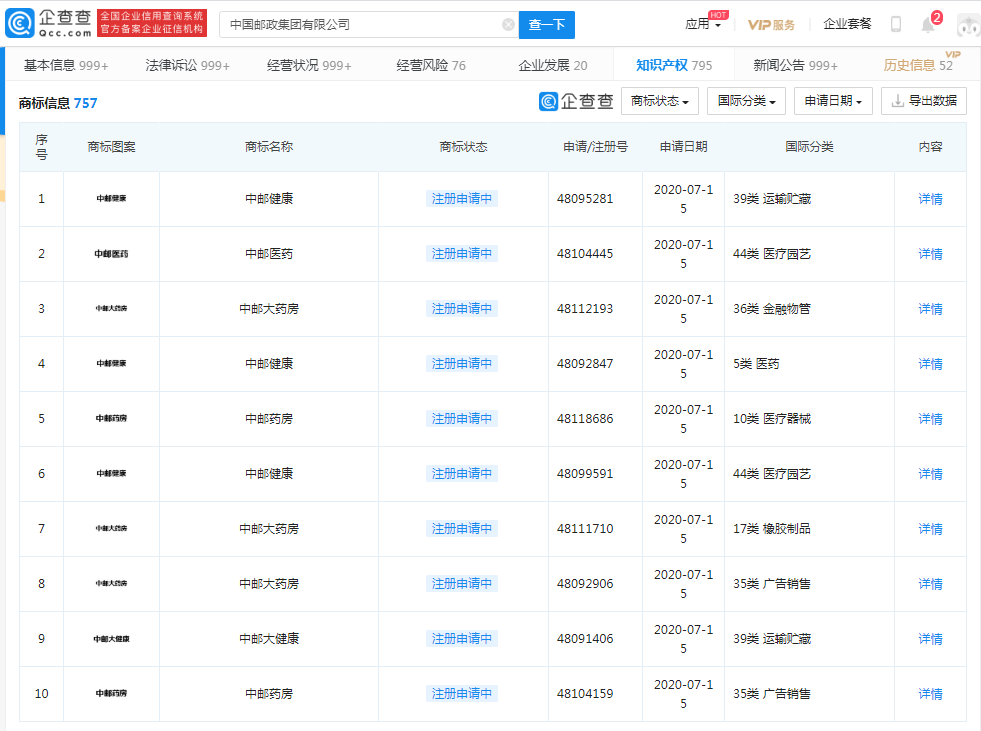Click the 查一下 search button

(547, 24)
